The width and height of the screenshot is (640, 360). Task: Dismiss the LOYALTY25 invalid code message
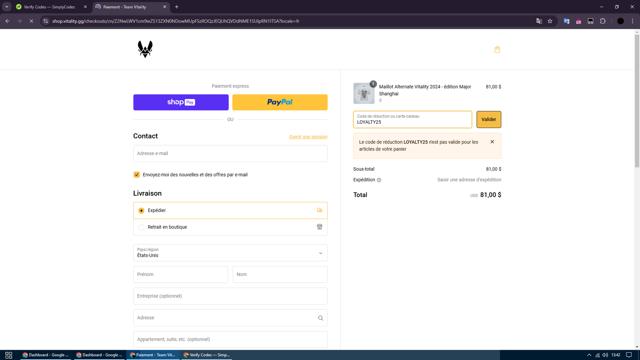492,142
